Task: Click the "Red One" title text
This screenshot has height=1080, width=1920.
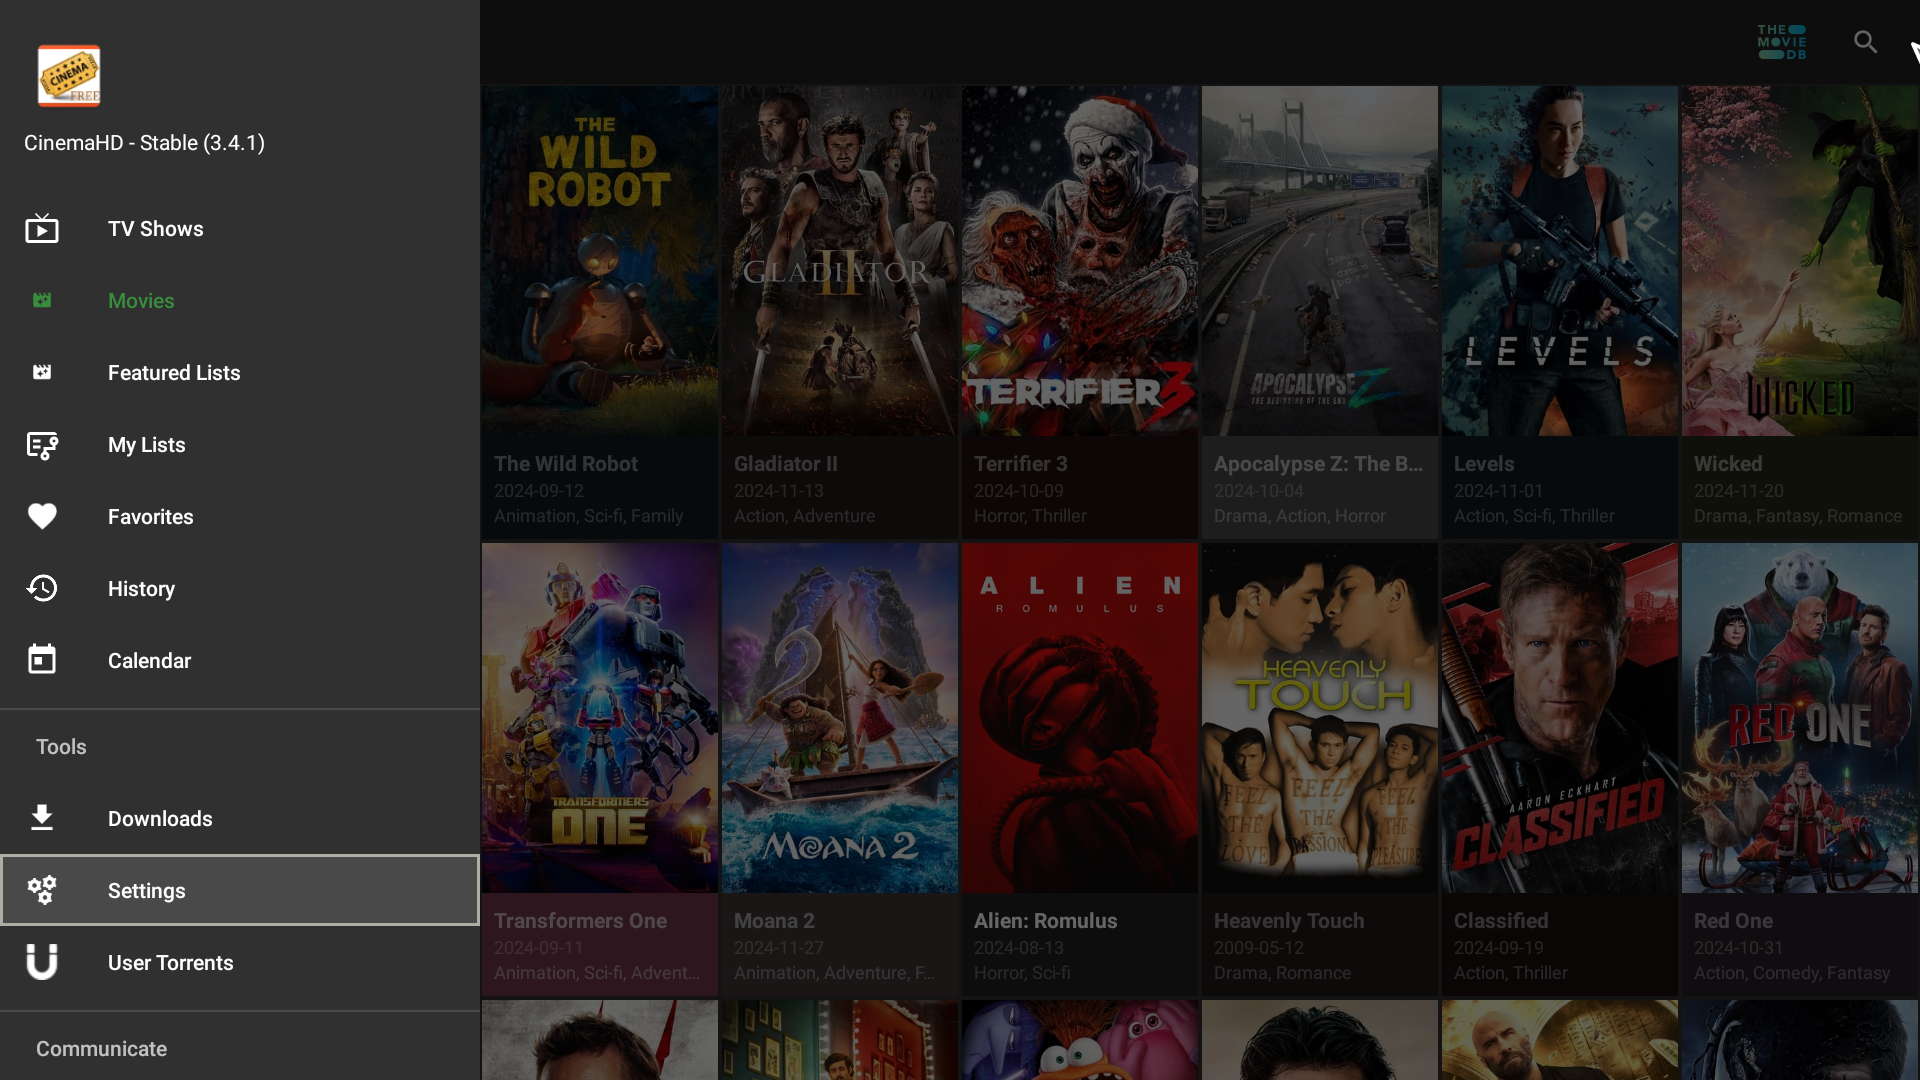Action: (1733, 921)
